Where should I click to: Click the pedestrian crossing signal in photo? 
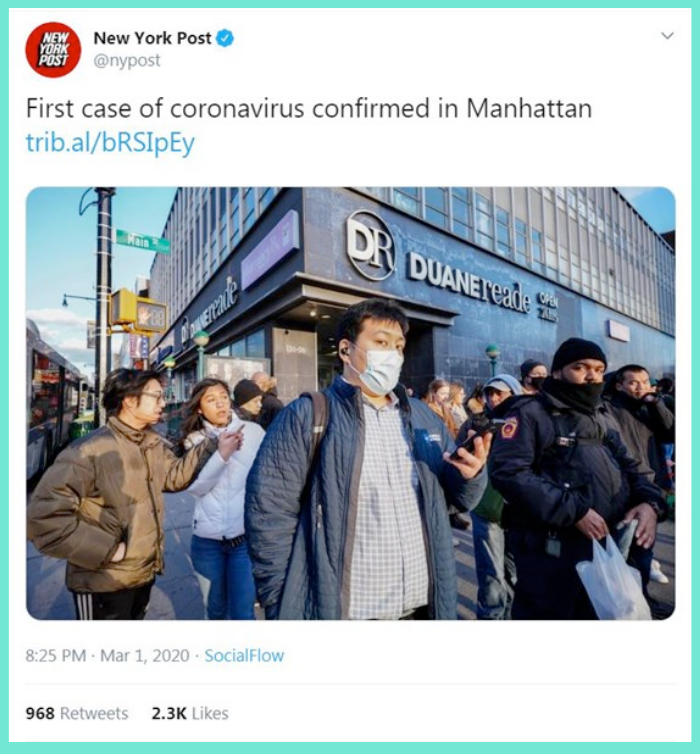coord(150,315)
